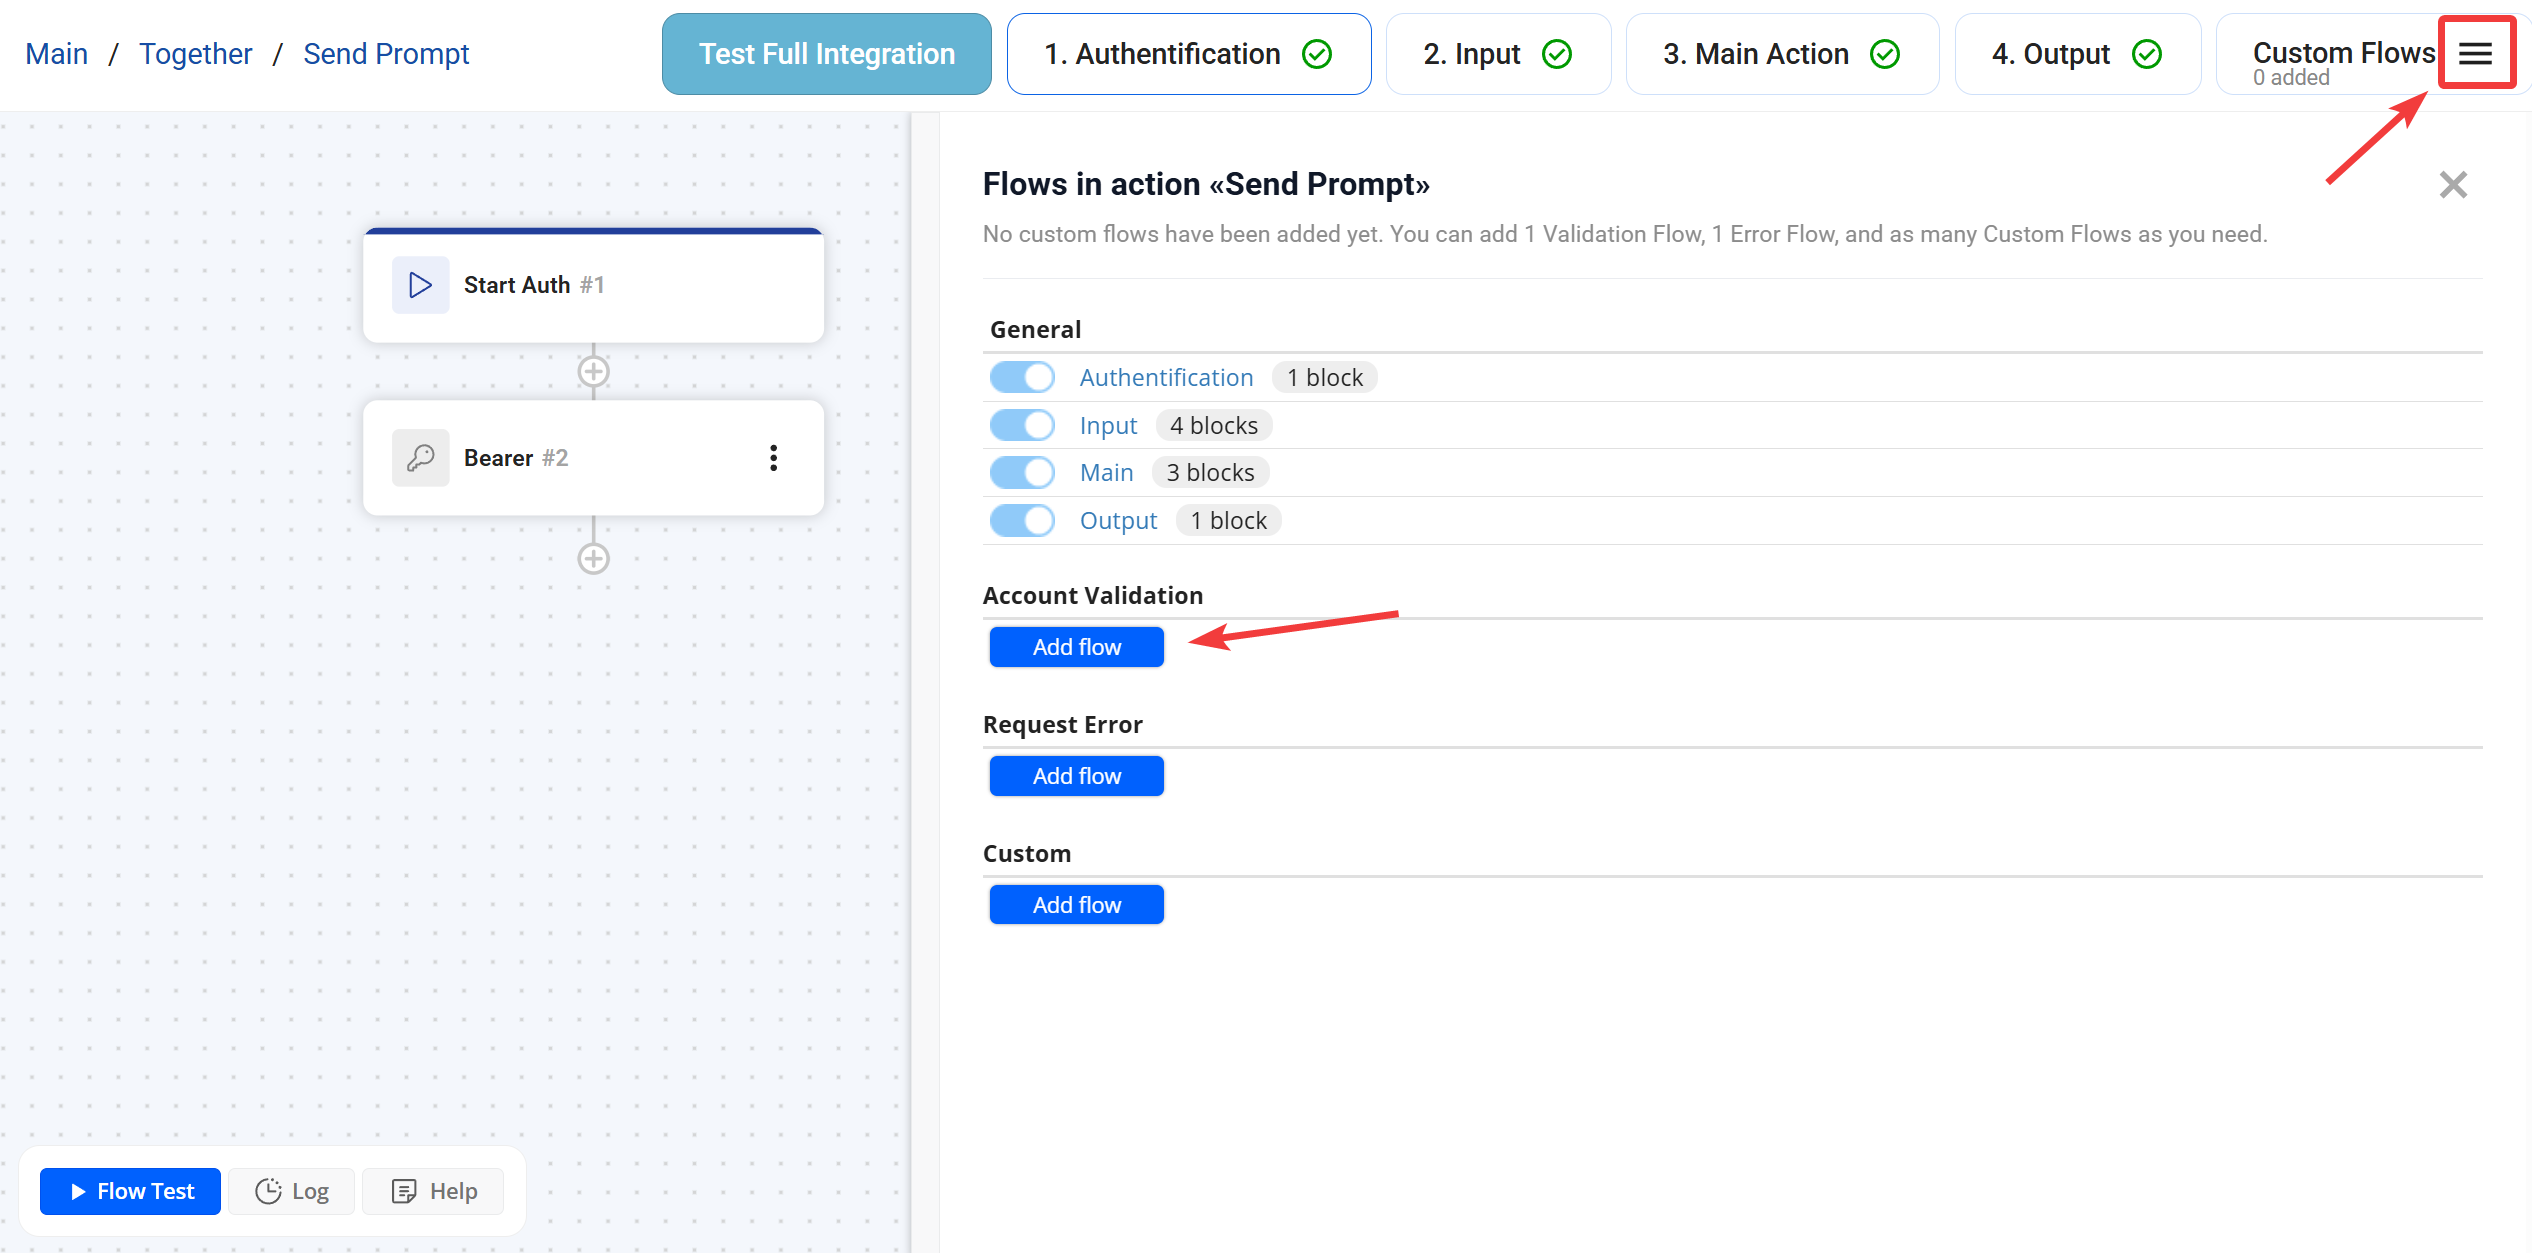Click the play icon on Start Auth block

[x=420, y=285]
